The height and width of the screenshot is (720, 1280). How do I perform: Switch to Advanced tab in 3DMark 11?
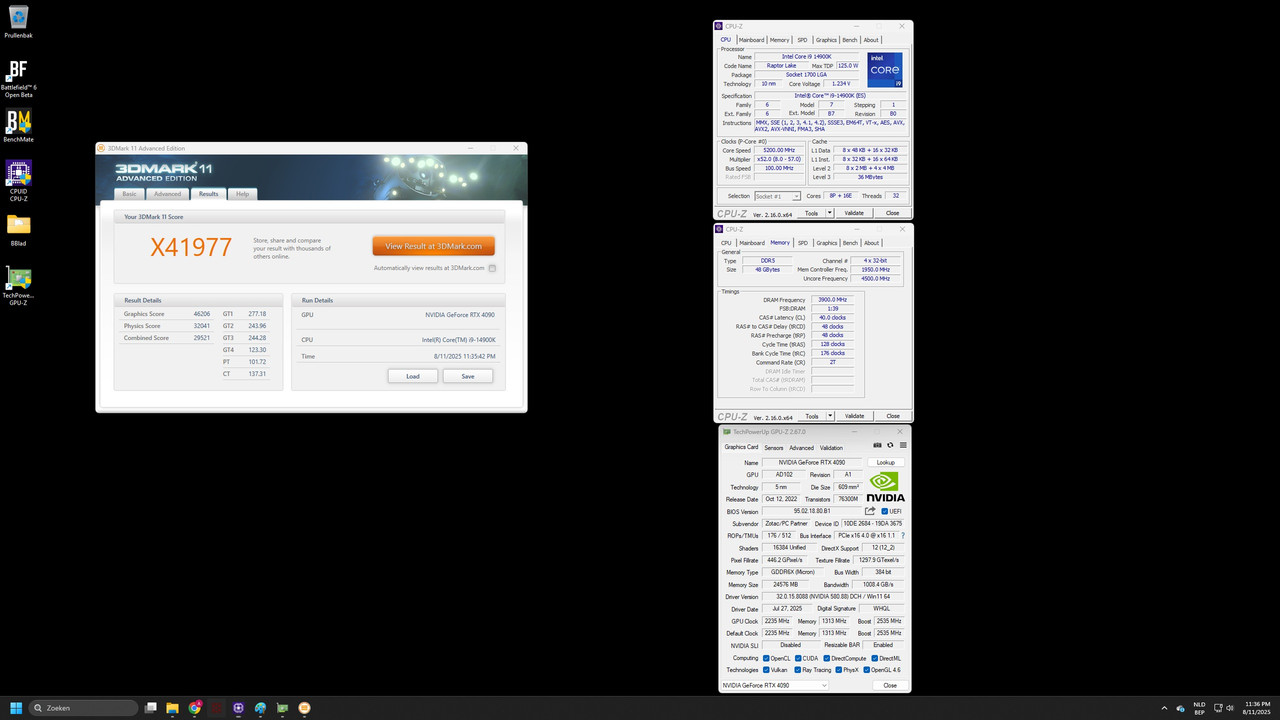(167, 194)
